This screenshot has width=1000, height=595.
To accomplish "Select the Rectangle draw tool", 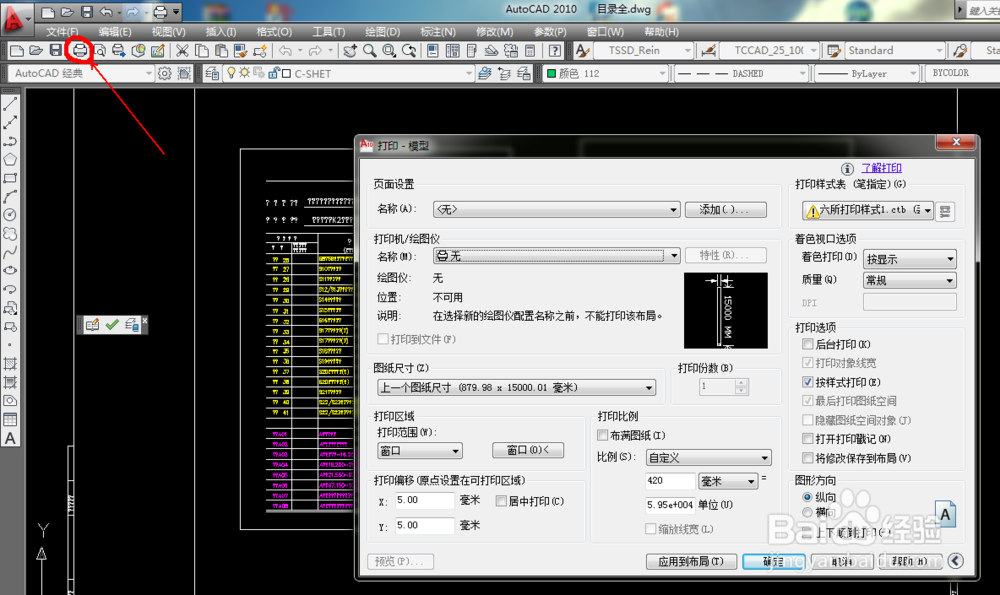I will click(x=10, y=178).
